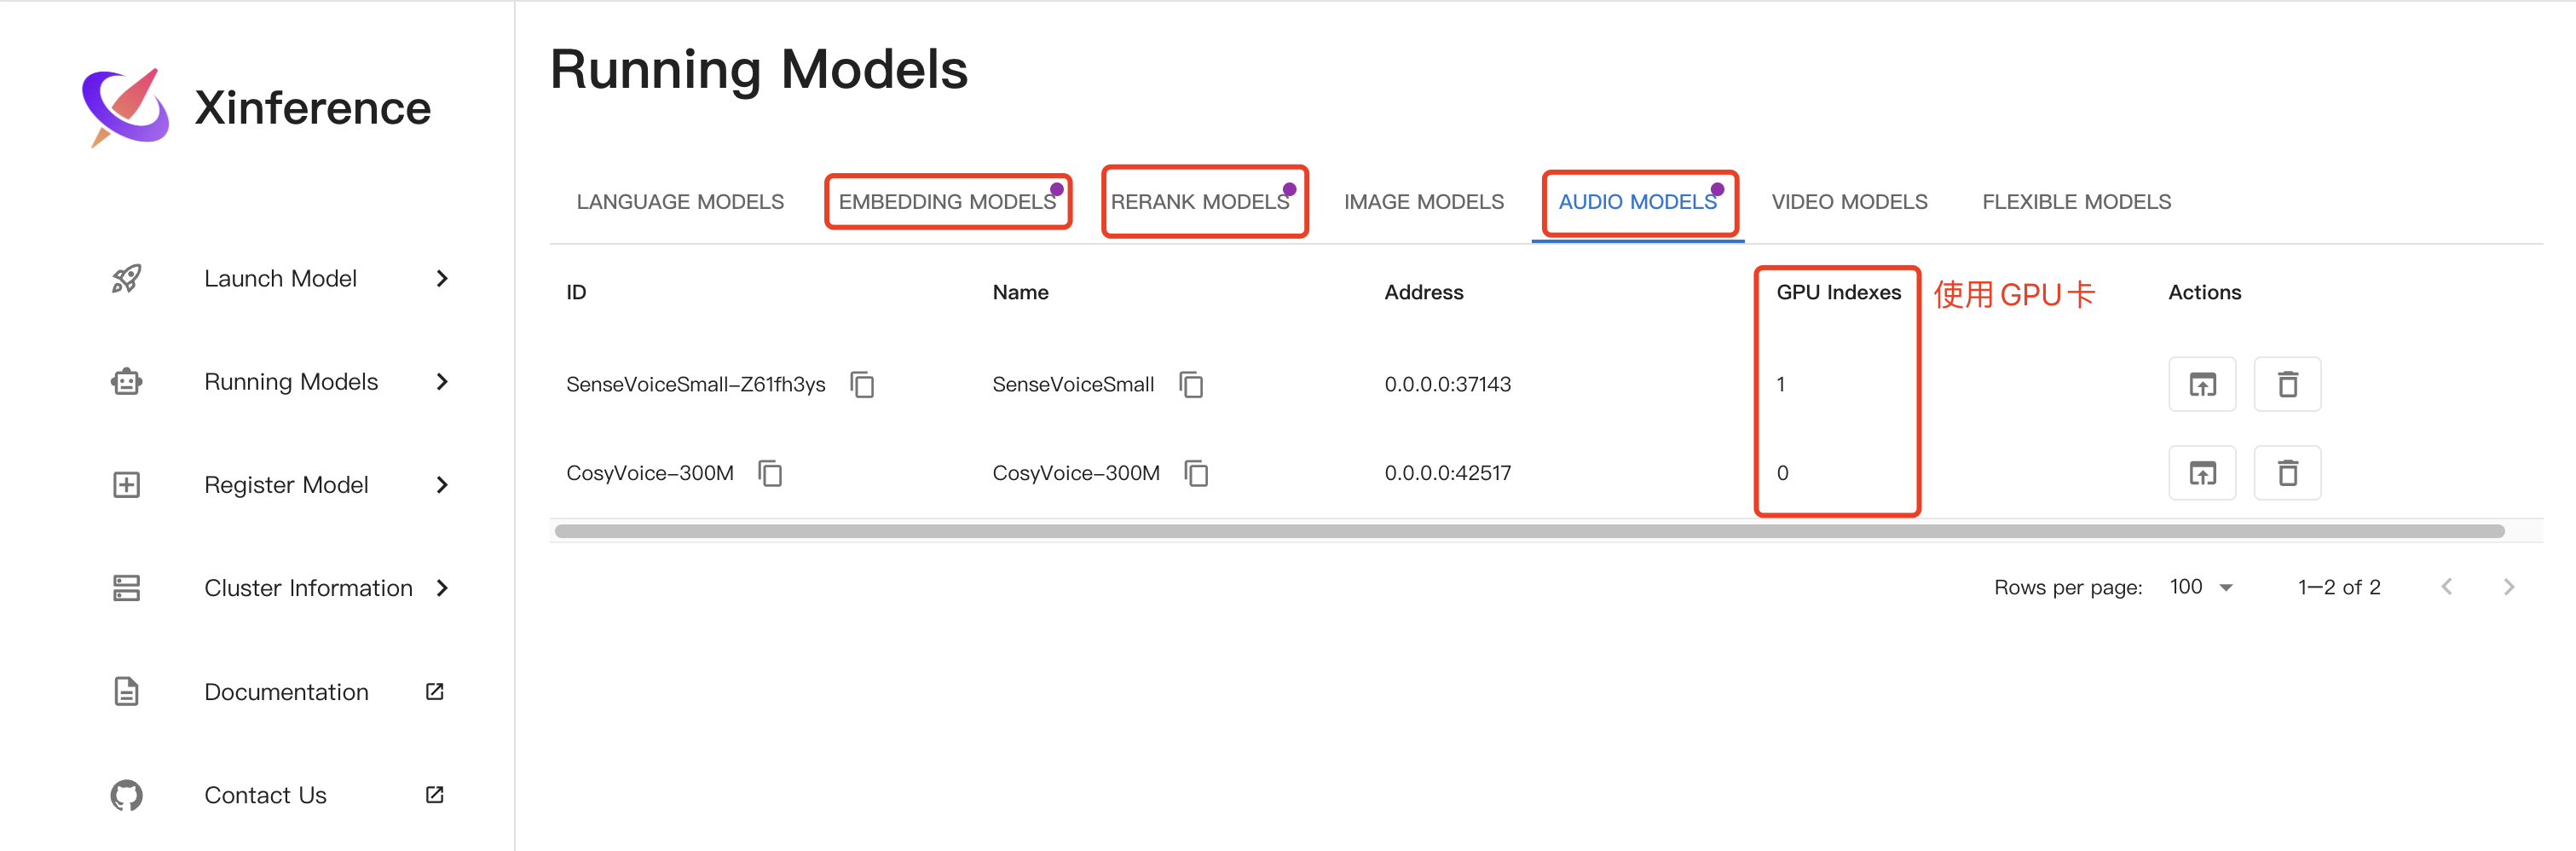The image size is (2576, 851).
Task: Delete the SenseVoiceSmall running model
Action: (2287, 384)
